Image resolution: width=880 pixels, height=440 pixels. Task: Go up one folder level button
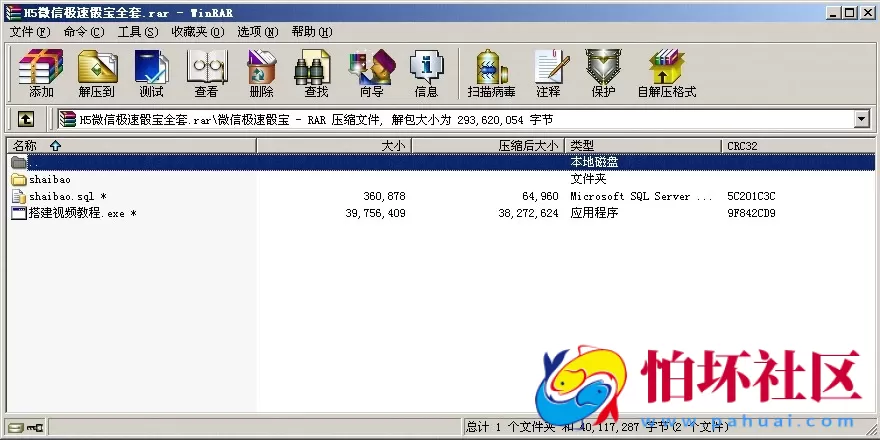pyautogui.click(x=26, y=119)
